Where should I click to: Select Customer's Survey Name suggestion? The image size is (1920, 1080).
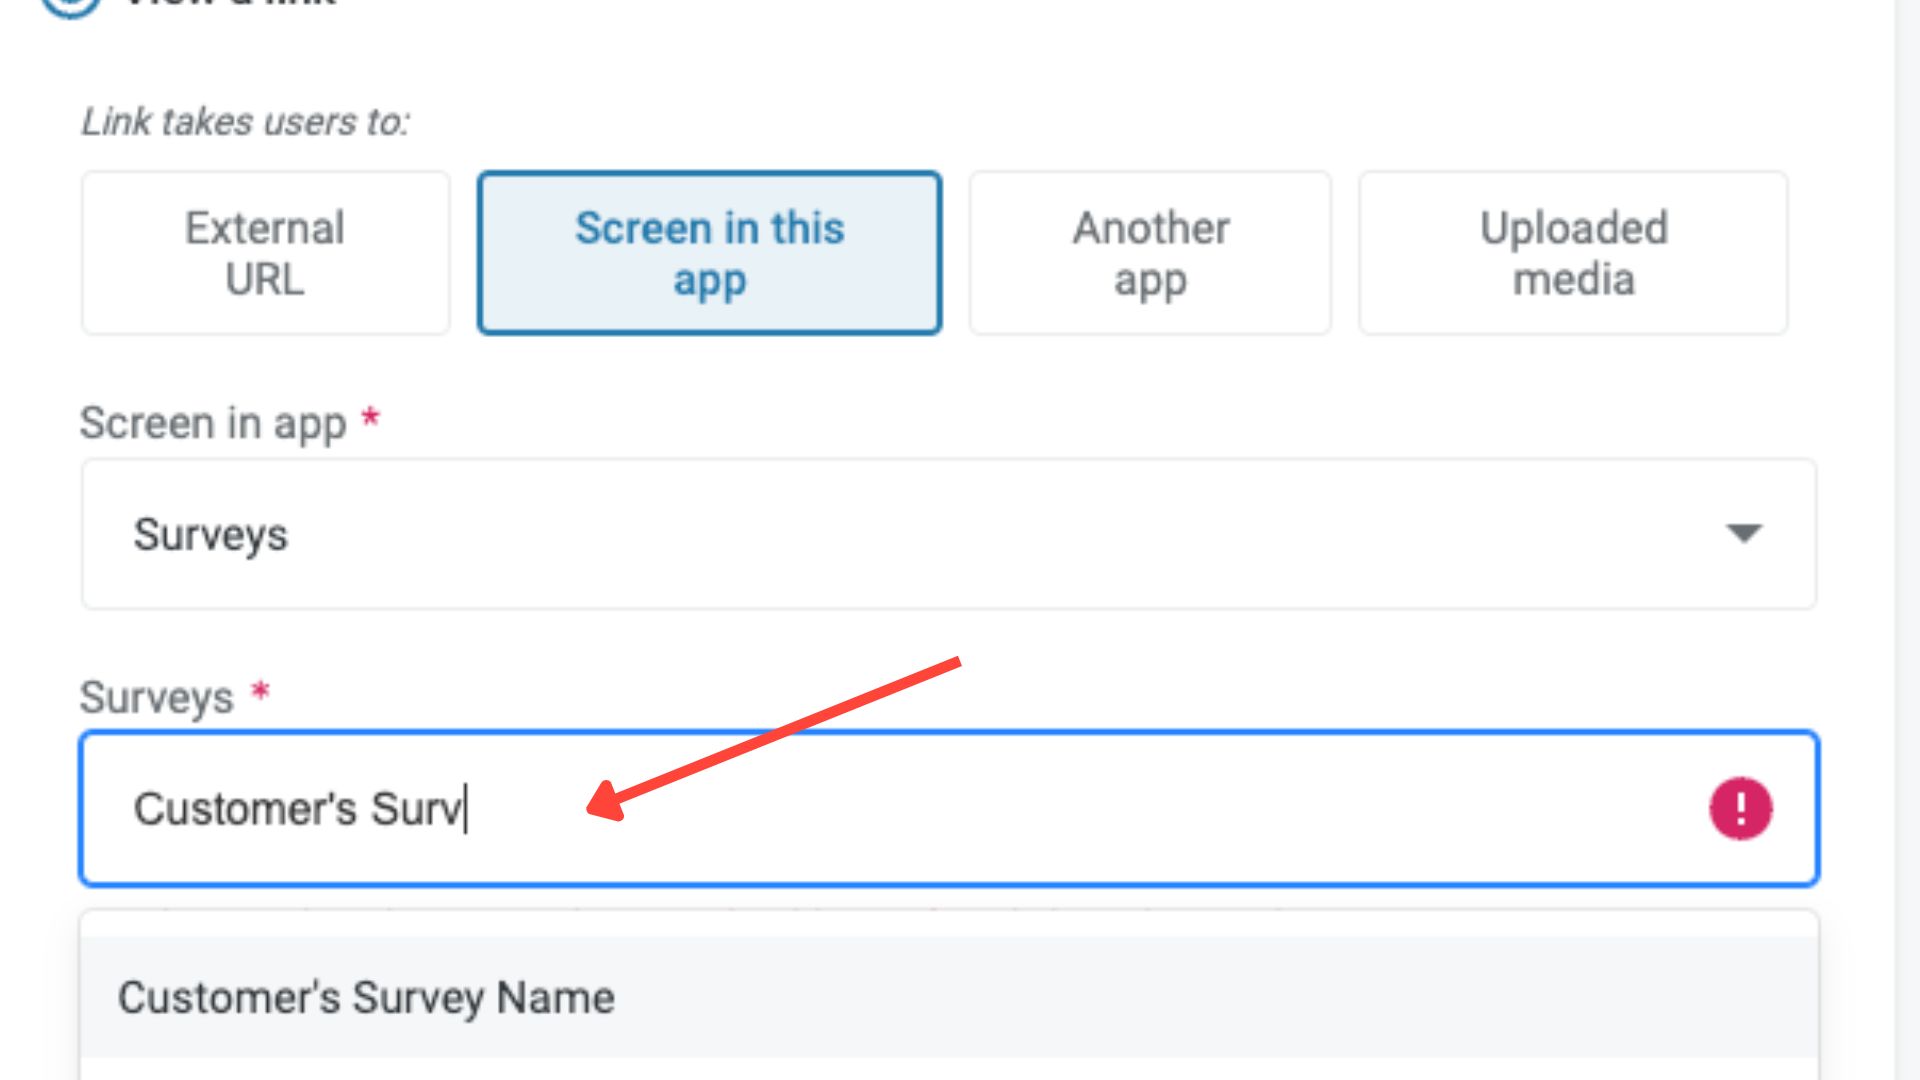pyautogui.click(x=366, y=997)
